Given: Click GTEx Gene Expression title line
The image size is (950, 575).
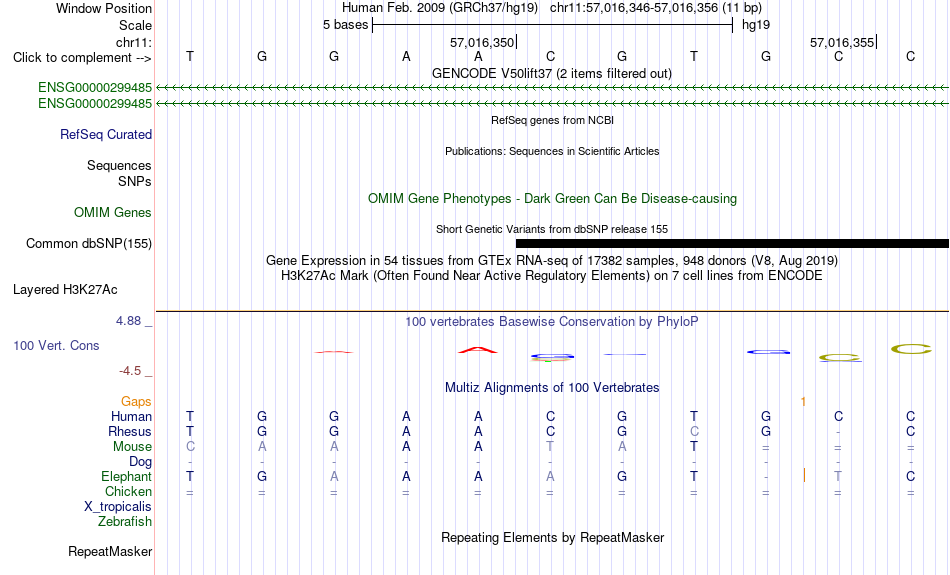Looking at the screenshot, I should click(552, 261).
